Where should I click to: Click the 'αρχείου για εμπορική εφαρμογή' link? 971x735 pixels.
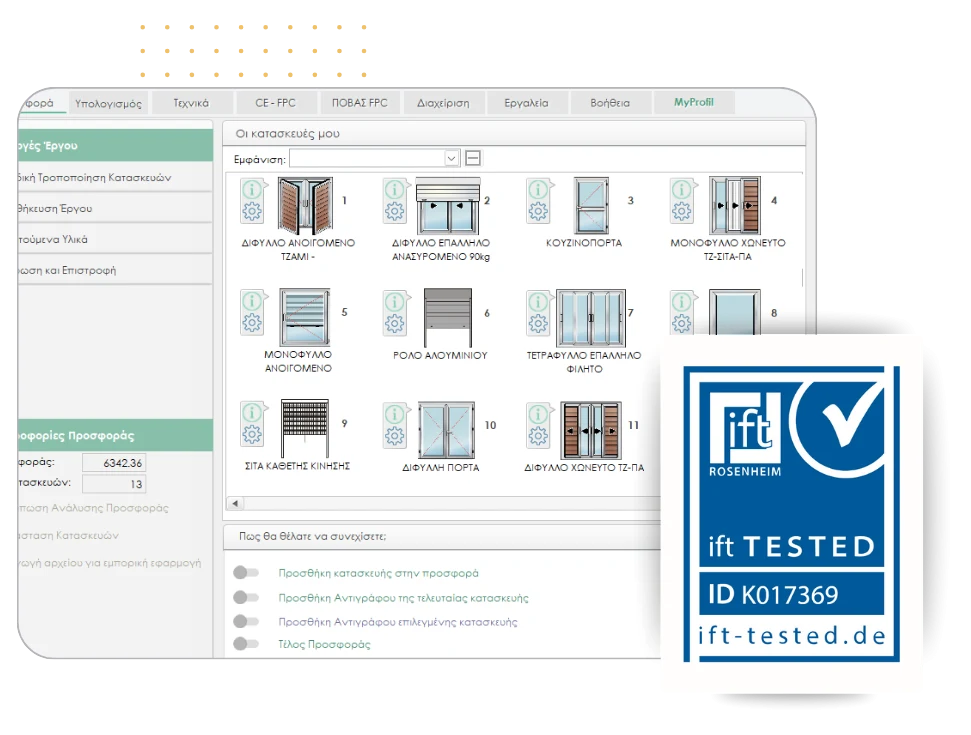[110, 563]
